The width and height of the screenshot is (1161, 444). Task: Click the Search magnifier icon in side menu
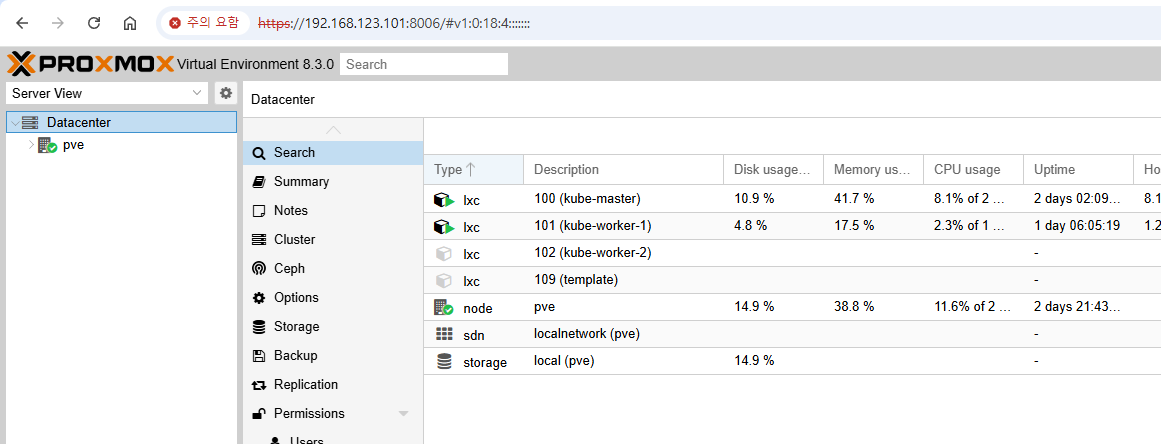(258, 153)
